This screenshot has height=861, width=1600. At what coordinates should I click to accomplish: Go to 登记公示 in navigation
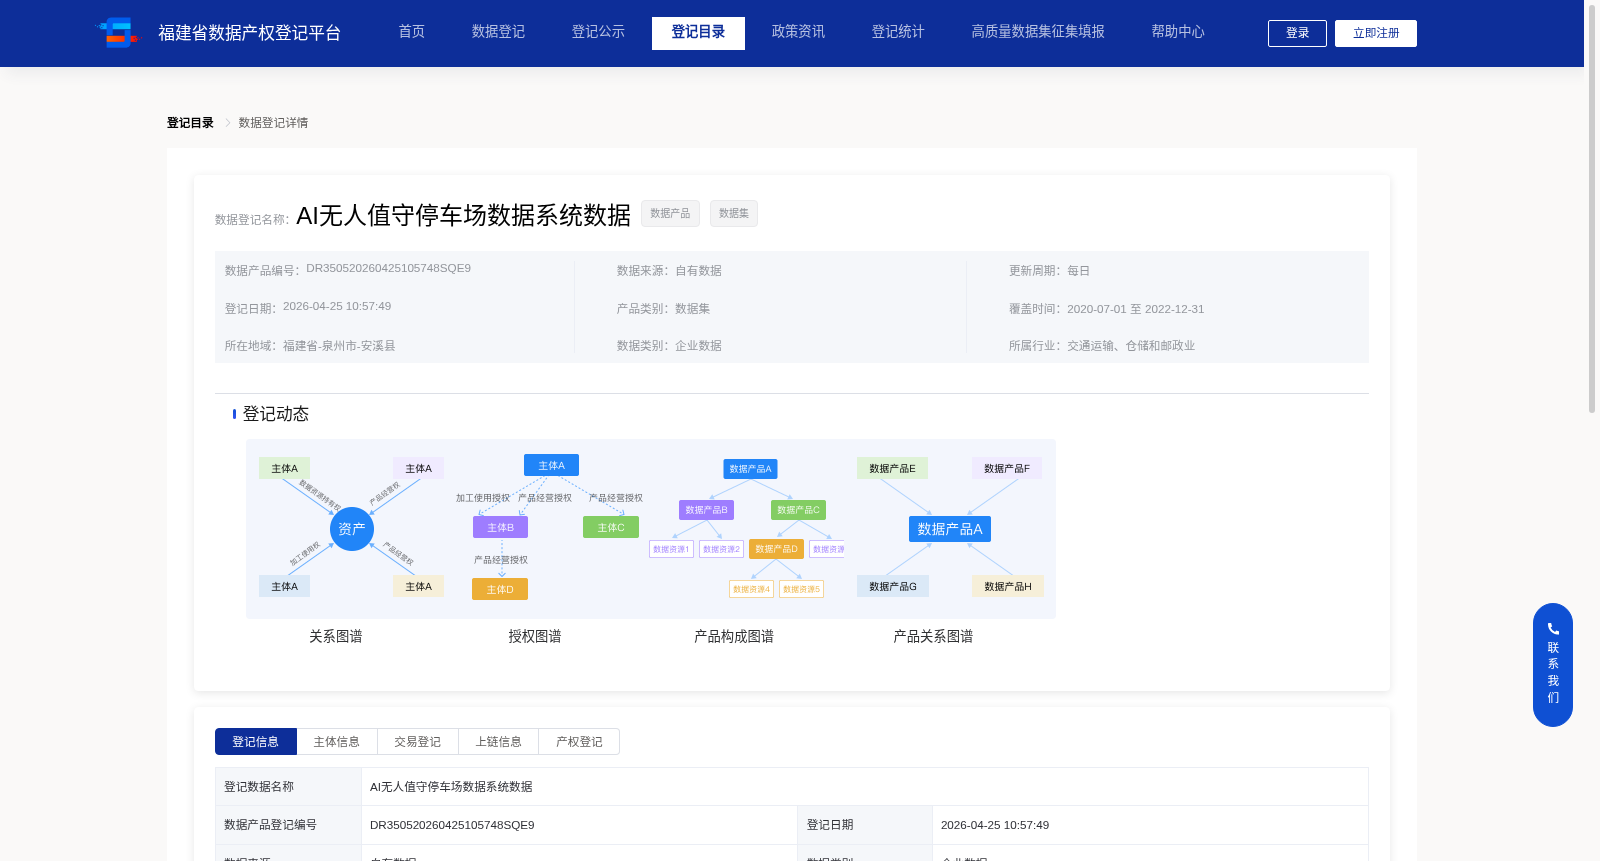[x=598, y=32]
